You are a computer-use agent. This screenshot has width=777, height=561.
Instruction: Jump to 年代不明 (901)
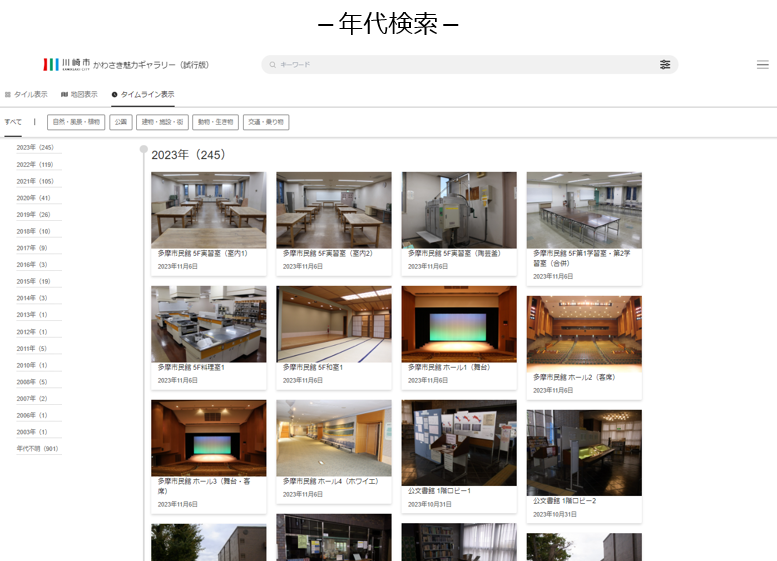click(x=38, y=449)
